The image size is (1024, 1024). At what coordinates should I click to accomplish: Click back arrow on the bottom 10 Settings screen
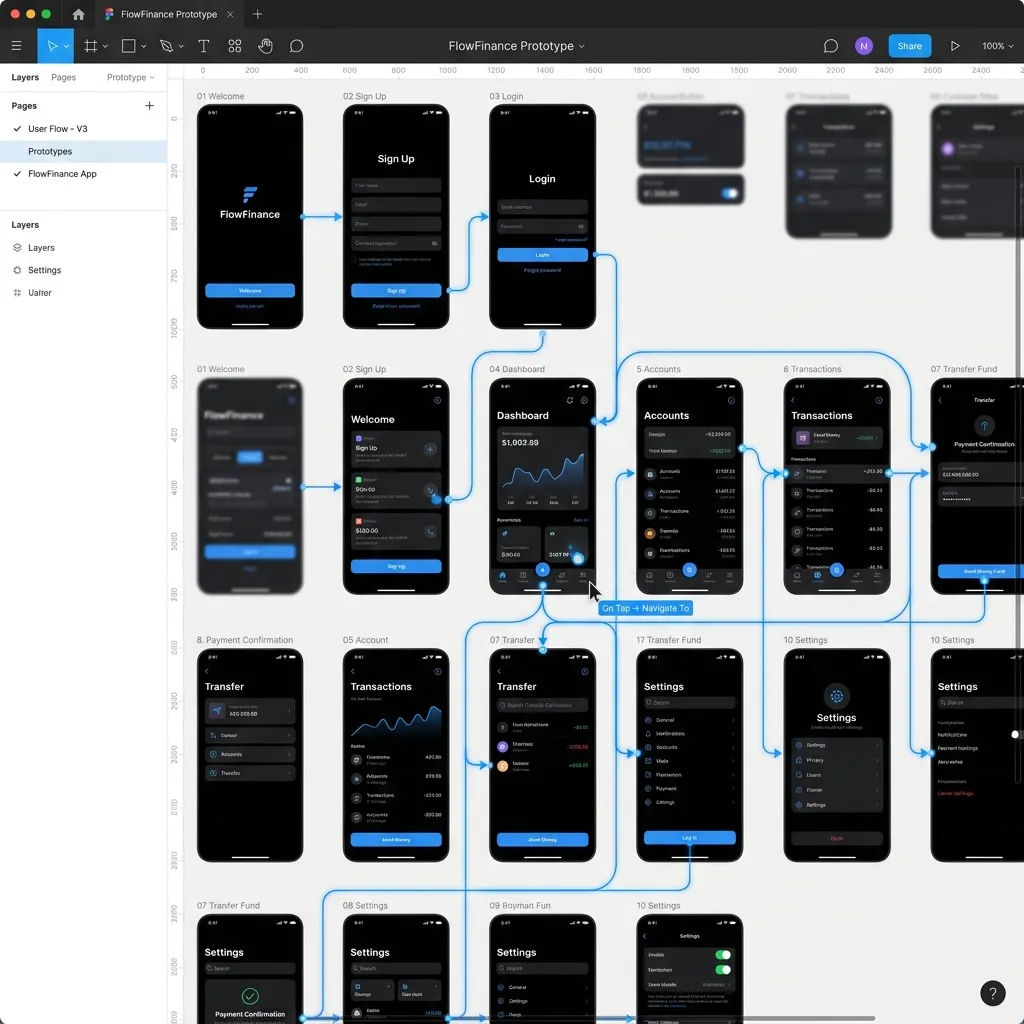(x=645, y=936)
